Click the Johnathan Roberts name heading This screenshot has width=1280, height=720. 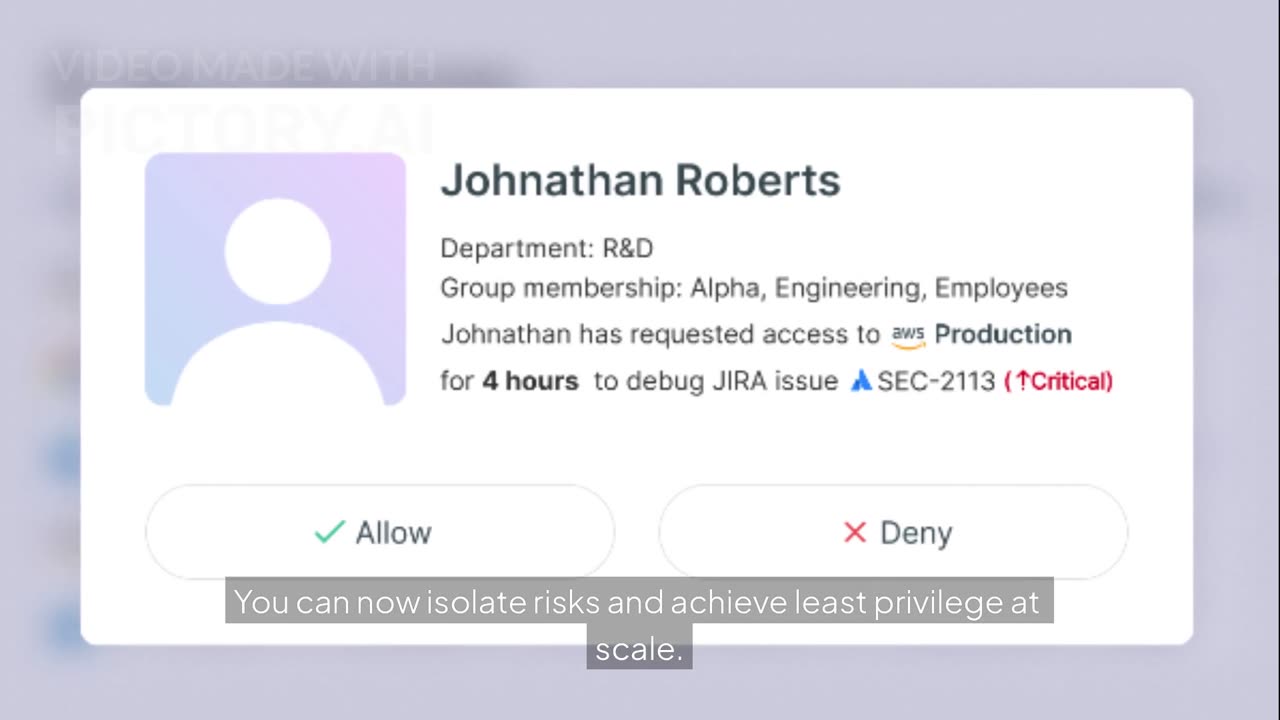pyautogui.click(x=640, y=180)
